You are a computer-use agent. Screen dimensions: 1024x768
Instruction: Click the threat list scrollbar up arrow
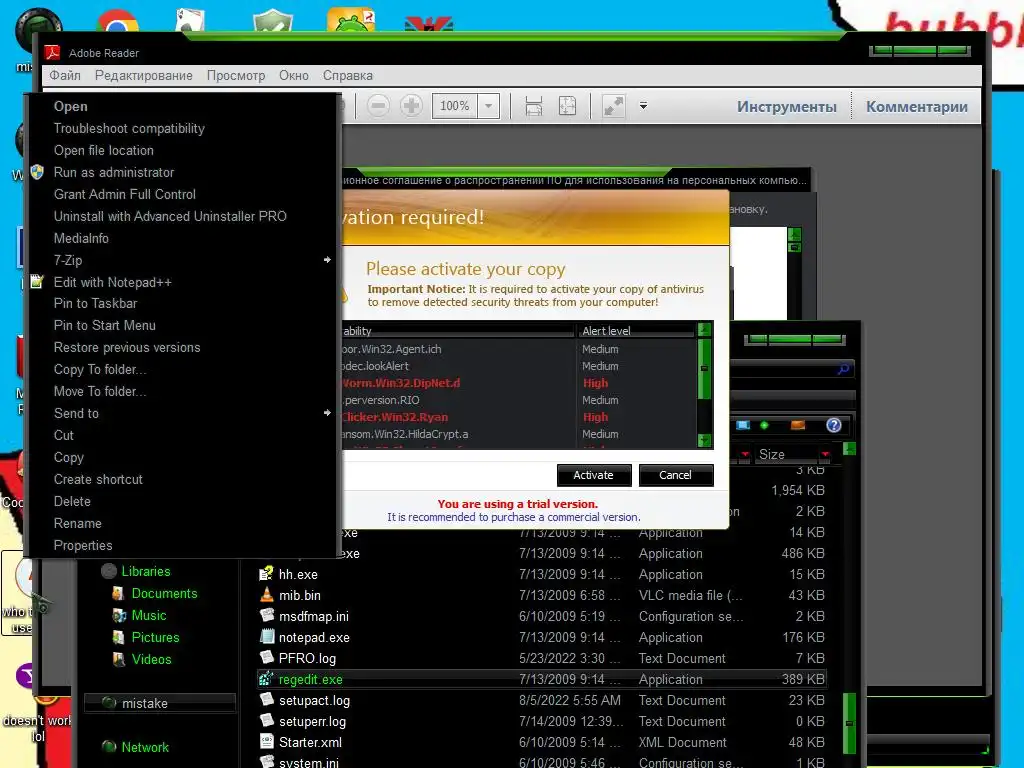tap(704, 329)
